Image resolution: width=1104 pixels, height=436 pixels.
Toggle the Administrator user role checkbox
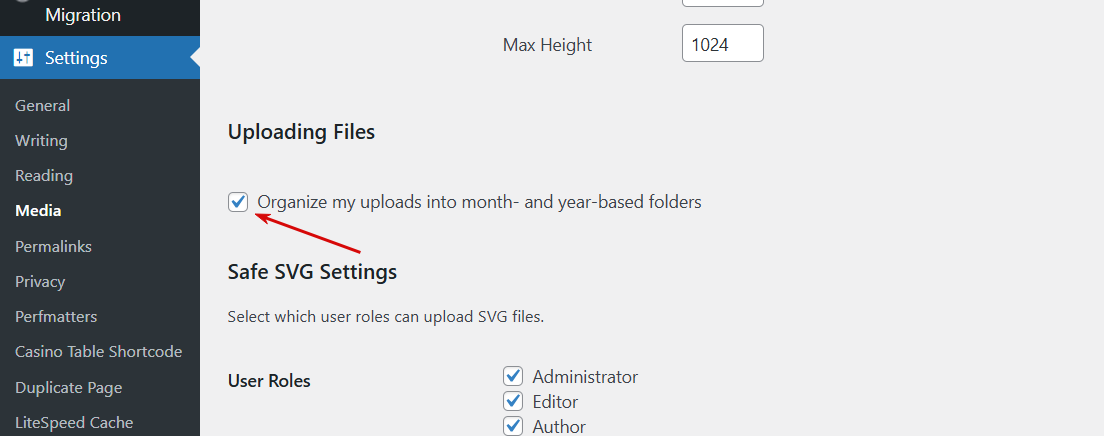(x=513, y=377)
